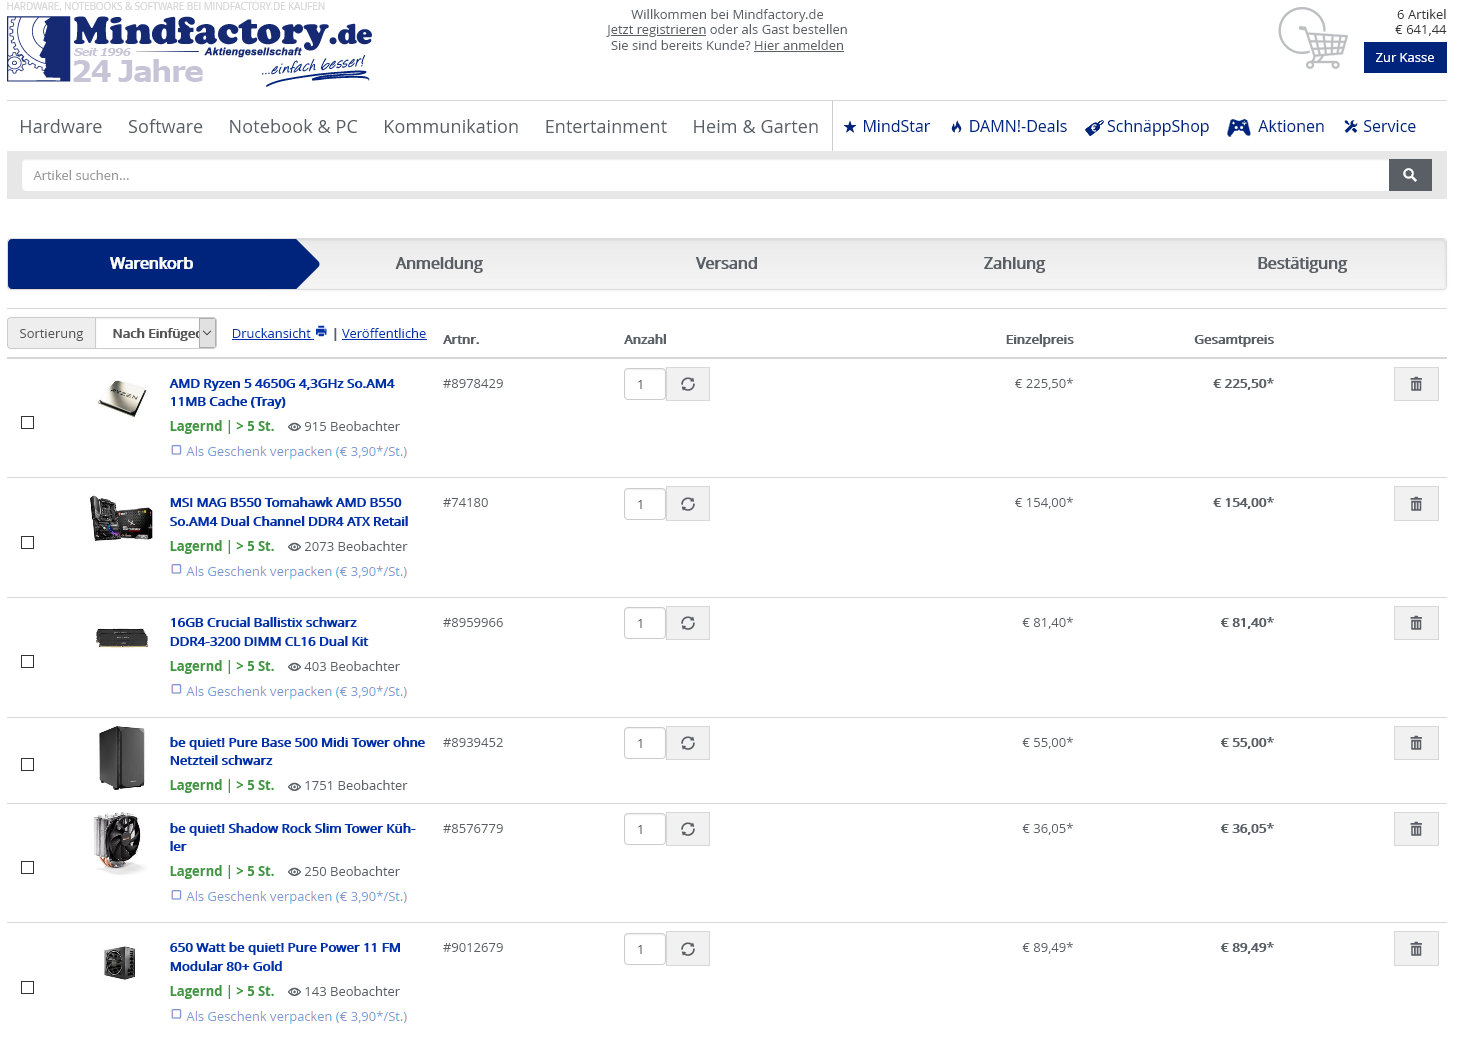The image size is (1475, 1041).
Task: Update quantity for Pure Base 500 case
Action: 688,743
